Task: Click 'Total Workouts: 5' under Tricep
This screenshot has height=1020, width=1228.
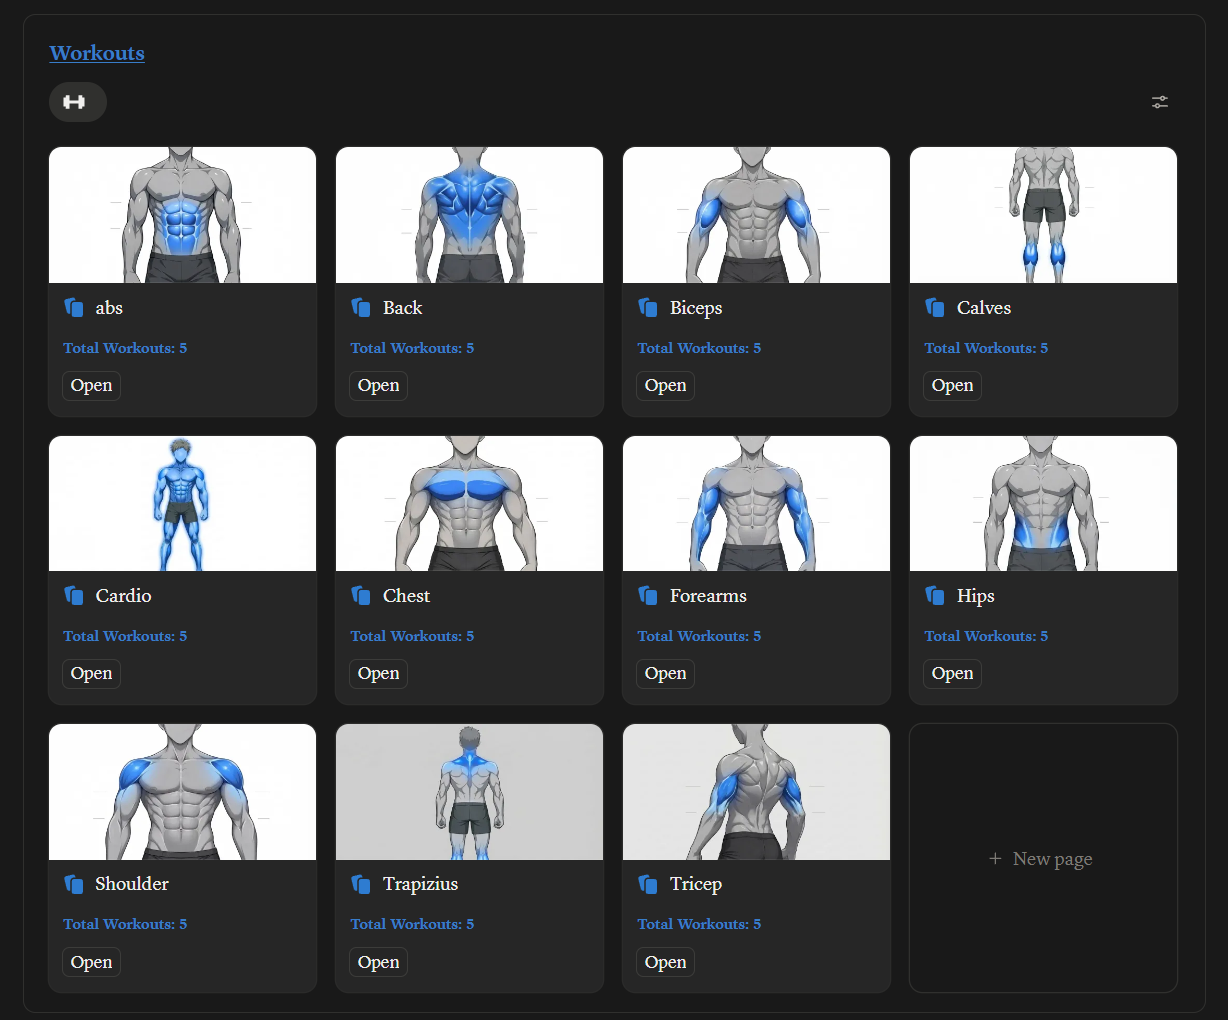Action: coord(699,924)
